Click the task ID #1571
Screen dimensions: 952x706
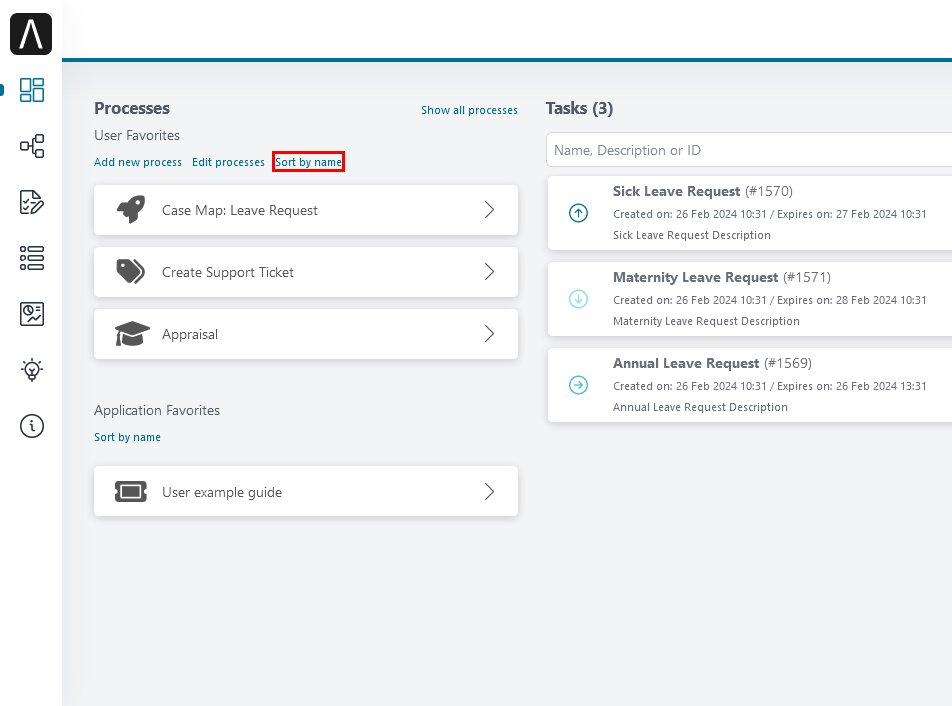[807, 277]
